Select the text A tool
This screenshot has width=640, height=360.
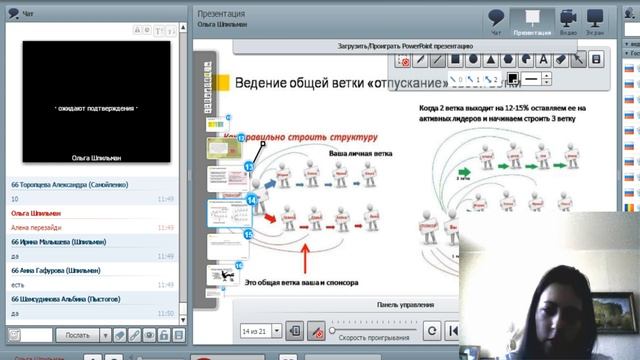pyautogui.click(x=544, y=60)
